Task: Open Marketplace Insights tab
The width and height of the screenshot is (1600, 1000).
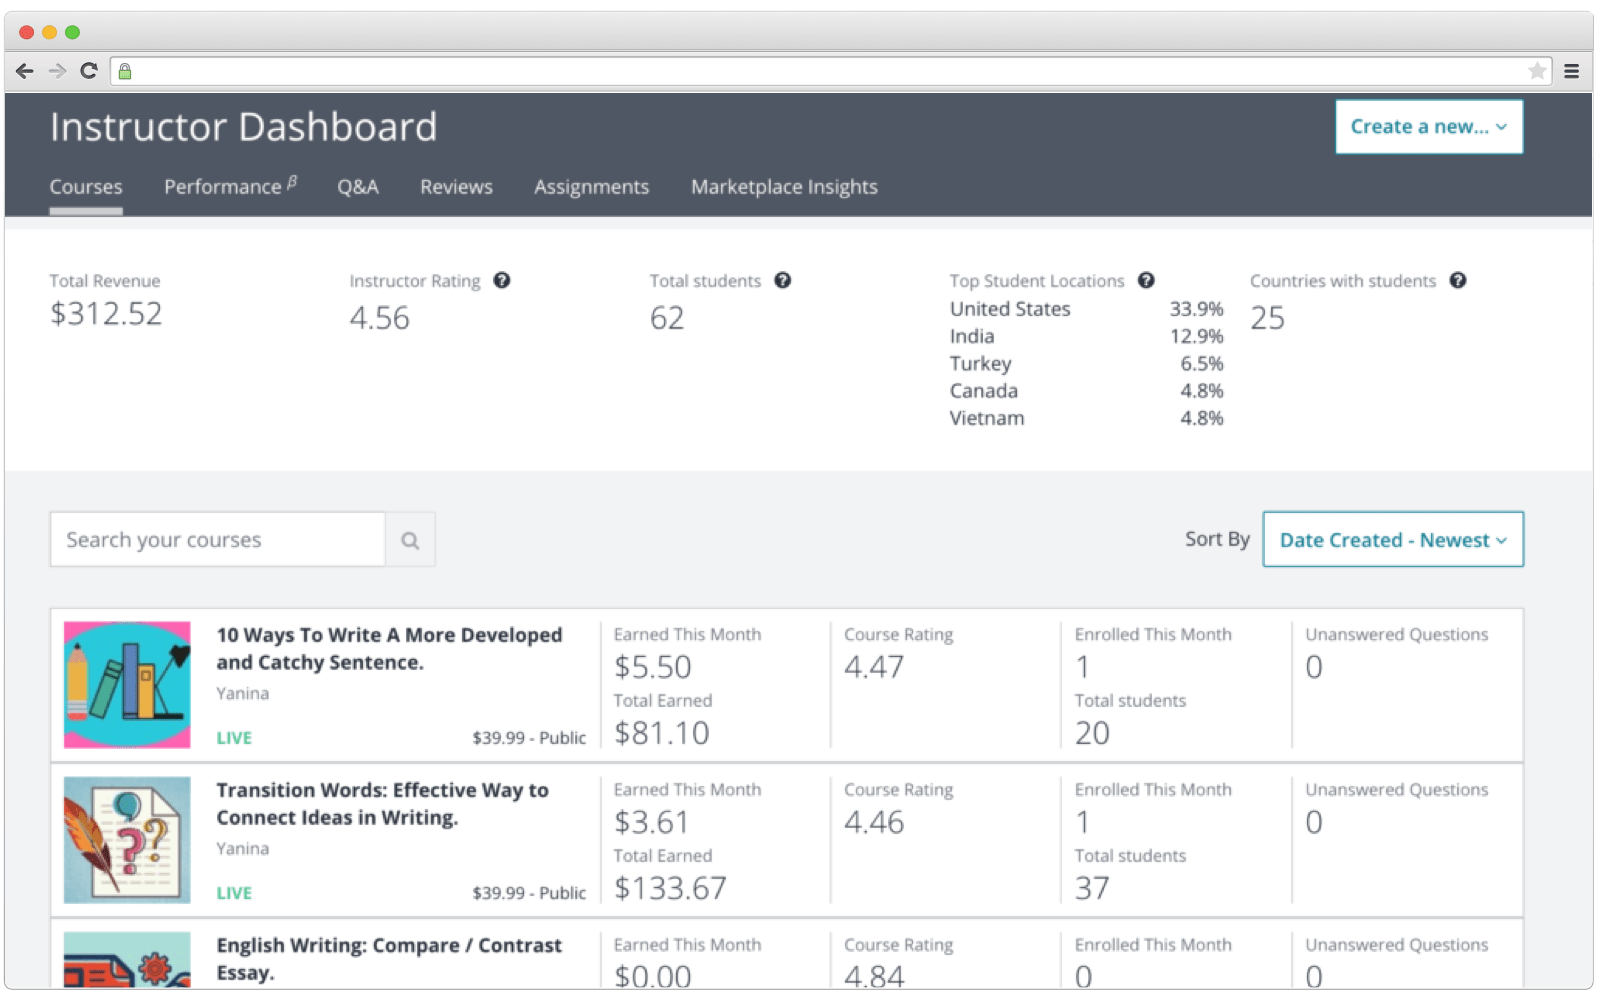Action: tap(784, 187)
